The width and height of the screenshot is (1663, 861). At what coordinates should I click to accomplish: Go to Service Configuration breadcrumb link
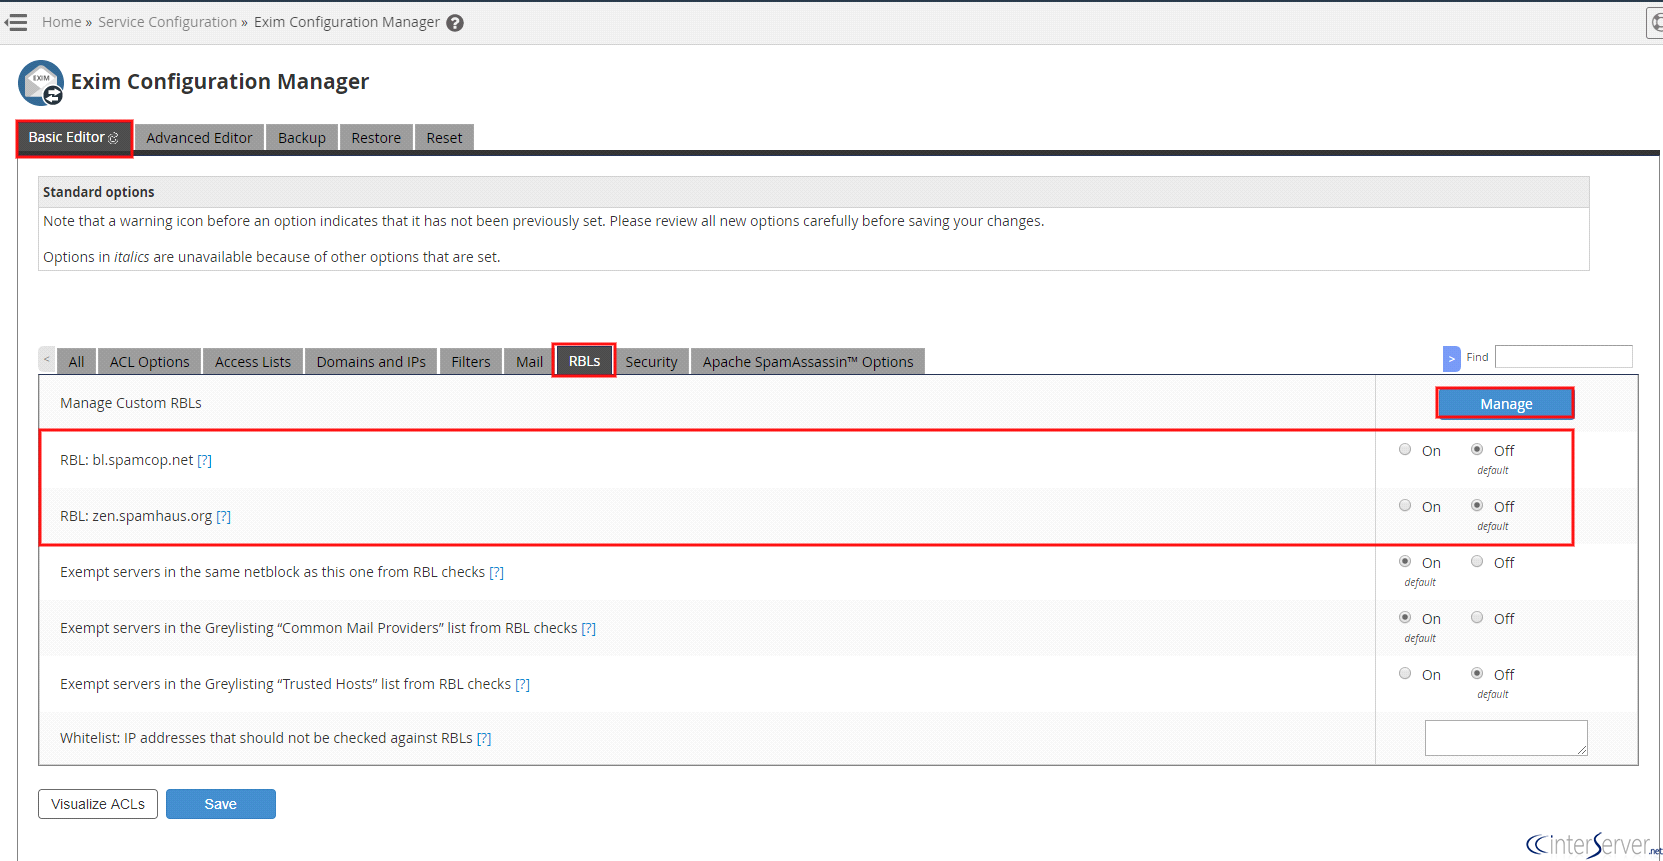pos(167,22)
